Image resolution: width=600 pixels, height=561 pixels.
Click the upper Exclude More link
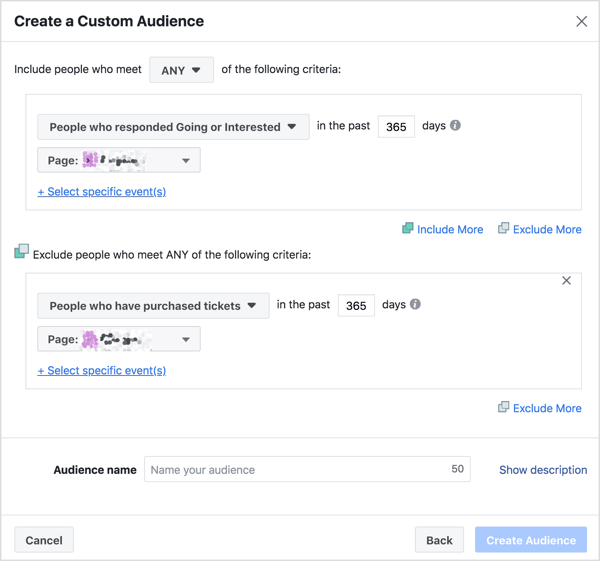click(539, 229)
